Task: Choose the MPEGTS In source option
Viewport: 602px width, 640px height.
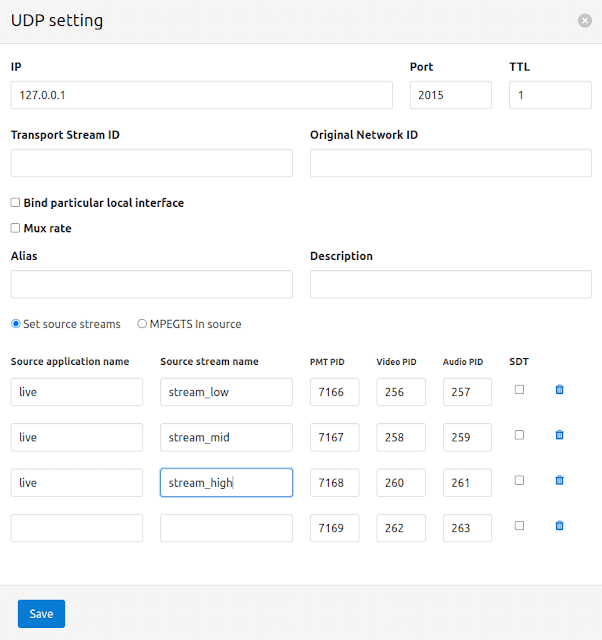Action: 142,324
